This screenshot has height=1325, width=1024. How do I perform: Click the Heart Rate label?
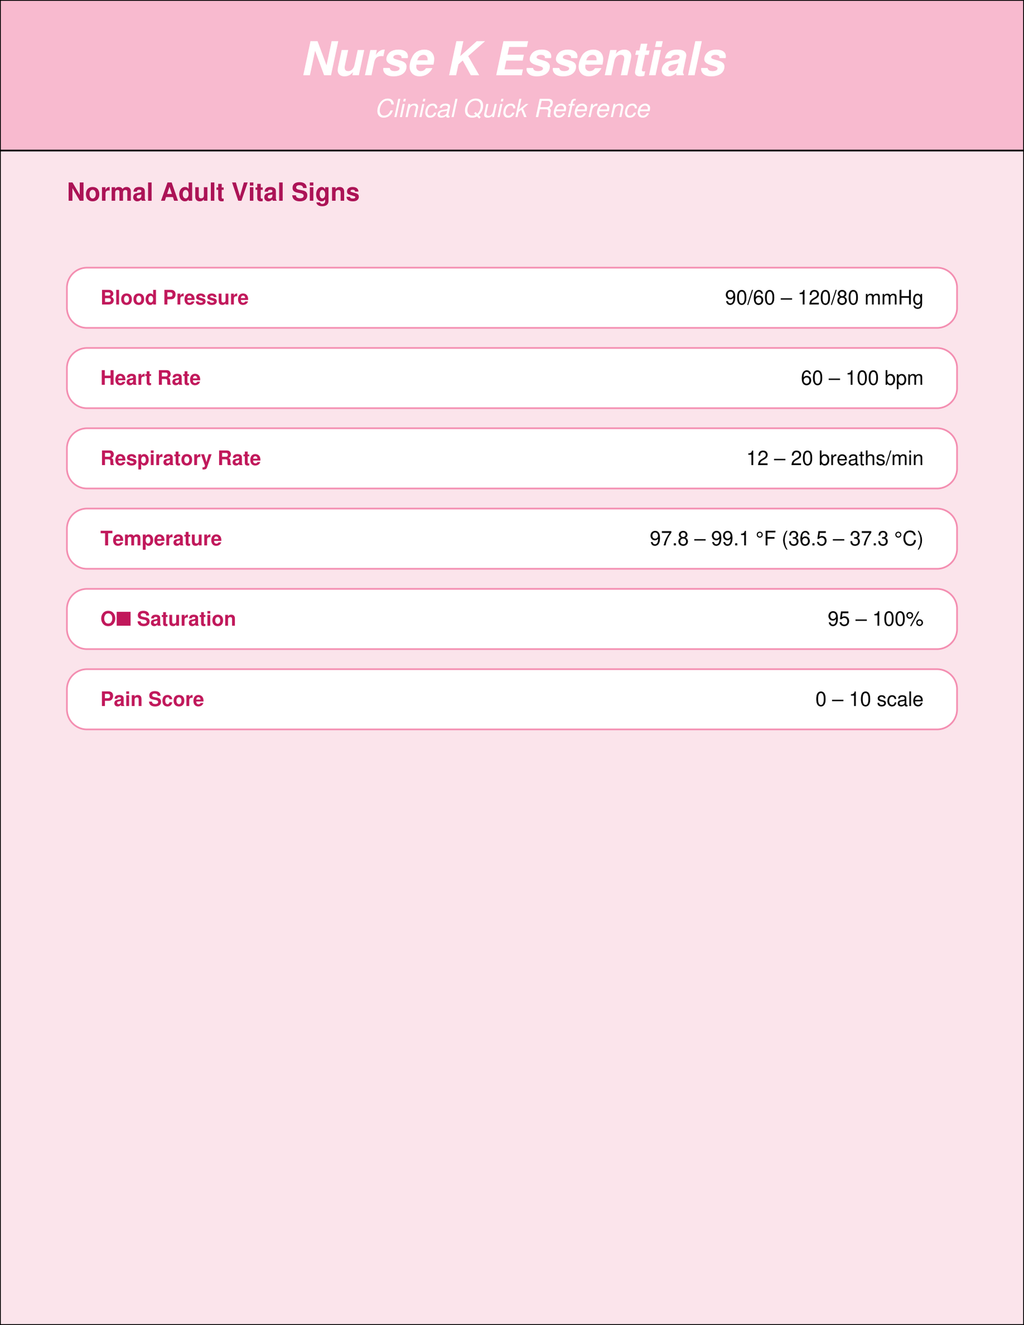coord(150,378)
